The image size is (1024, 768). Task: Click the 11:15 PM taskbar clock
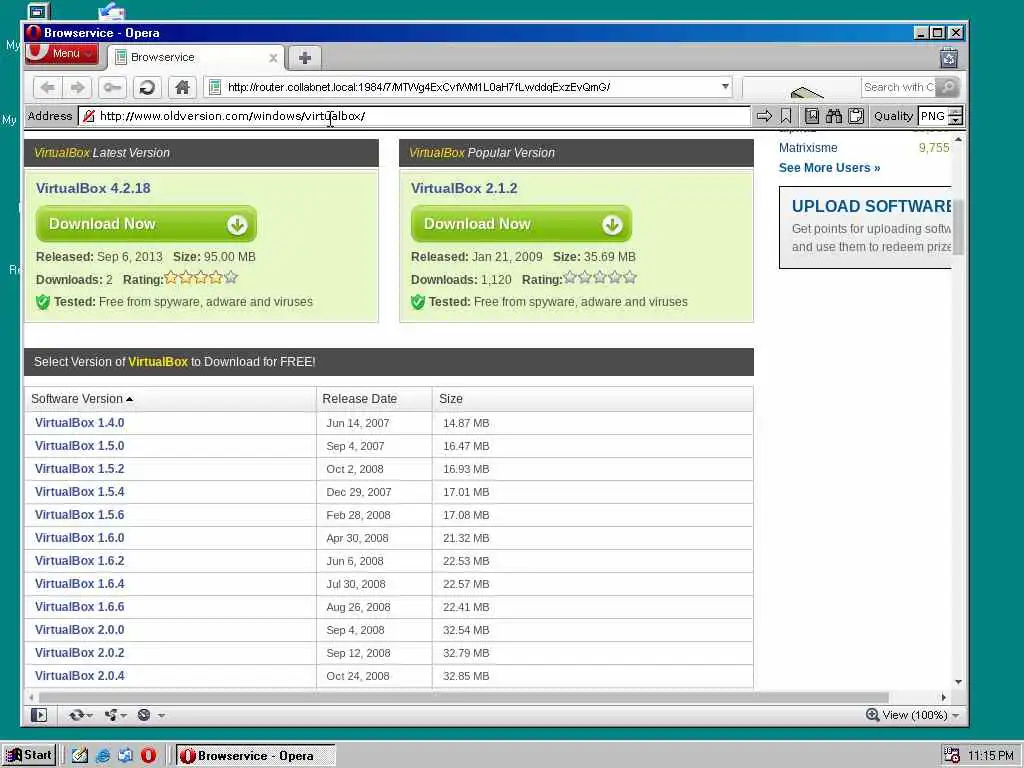point(991,756)
